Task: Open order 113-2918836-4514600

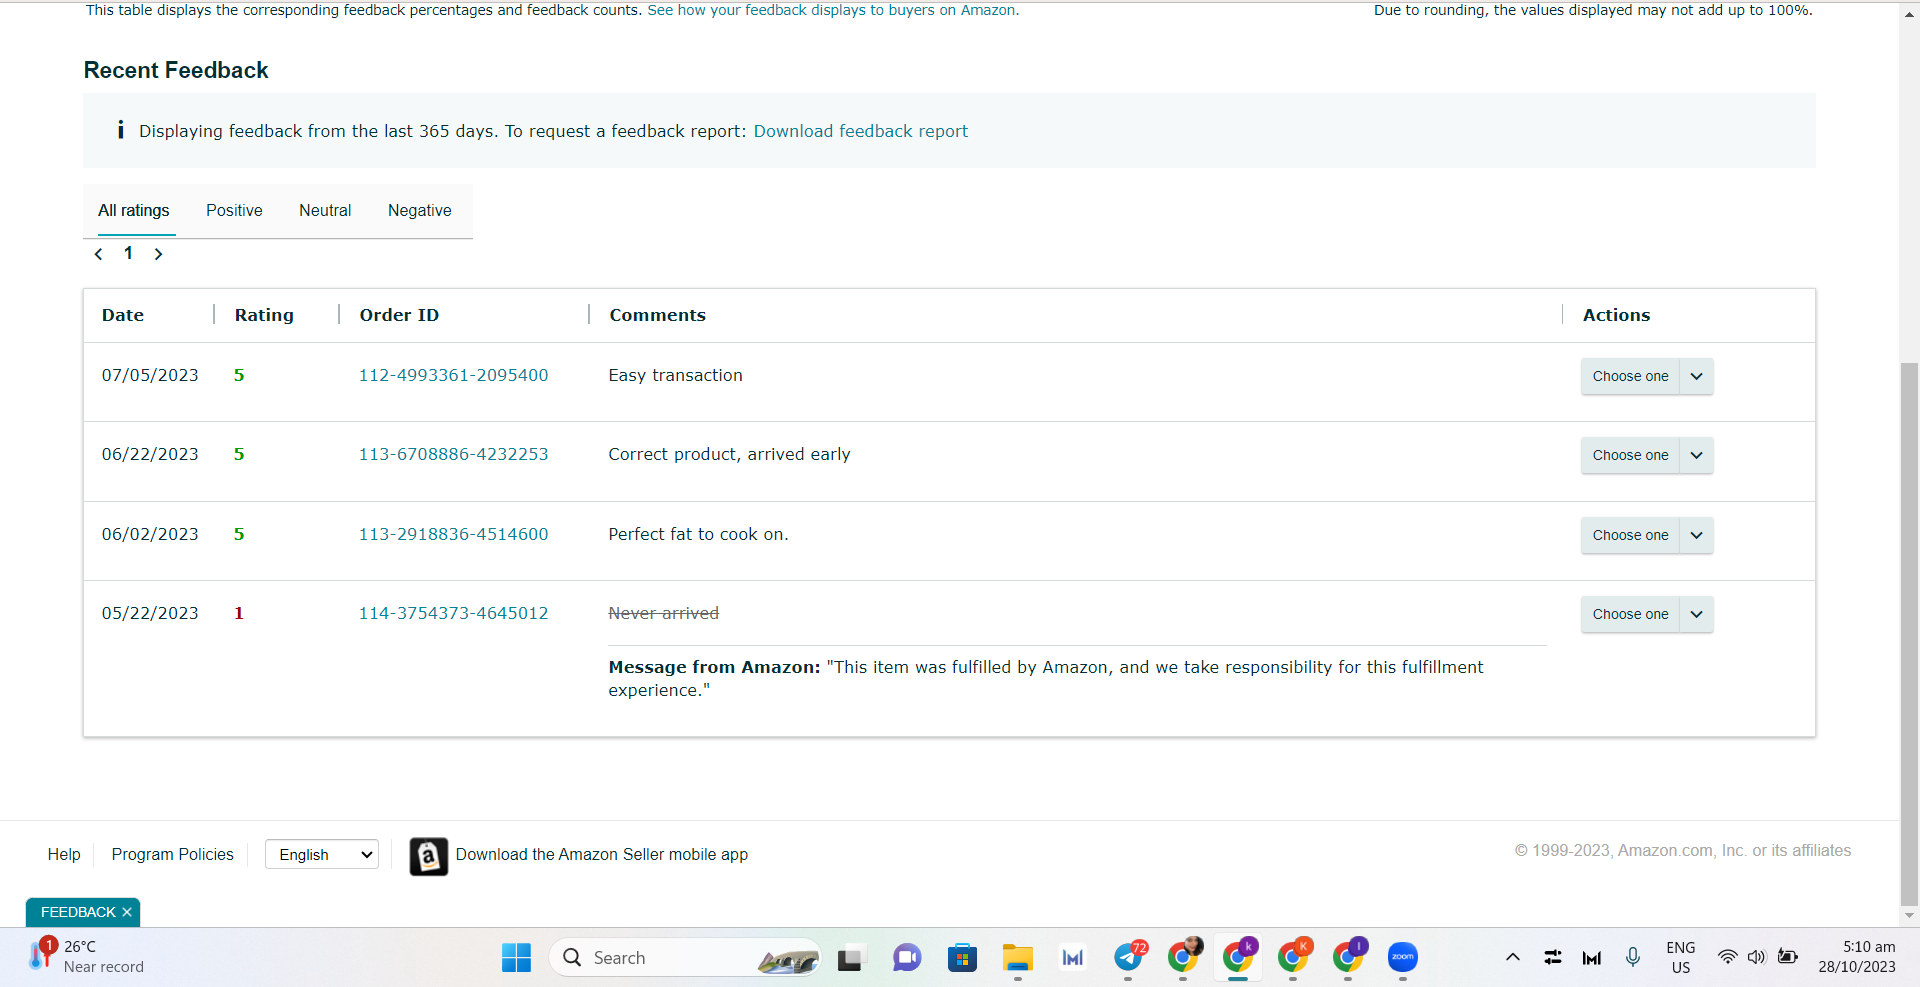Action: click(x=454, y=534)
